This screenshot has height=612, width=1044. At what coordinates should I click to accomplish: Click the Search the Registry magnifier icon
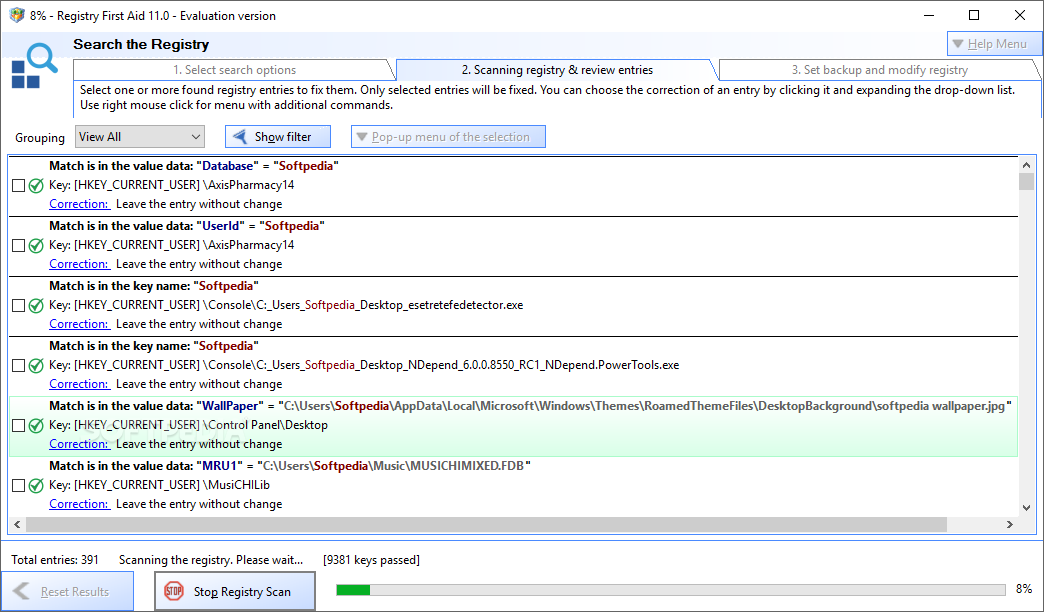pos(34,65)
